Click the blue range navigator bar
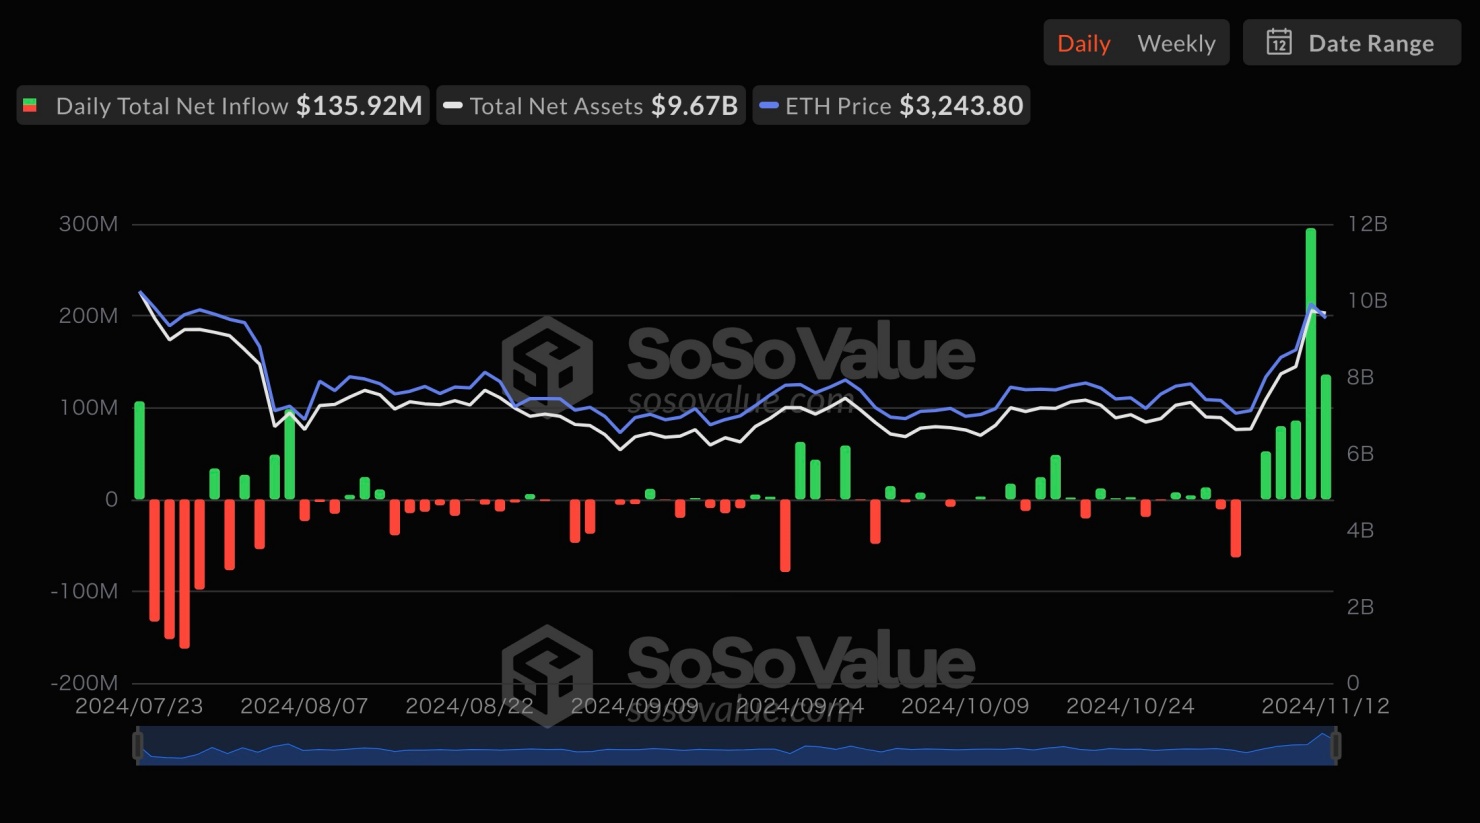The width and height of the screenshot is (1480, 823). 737,746
